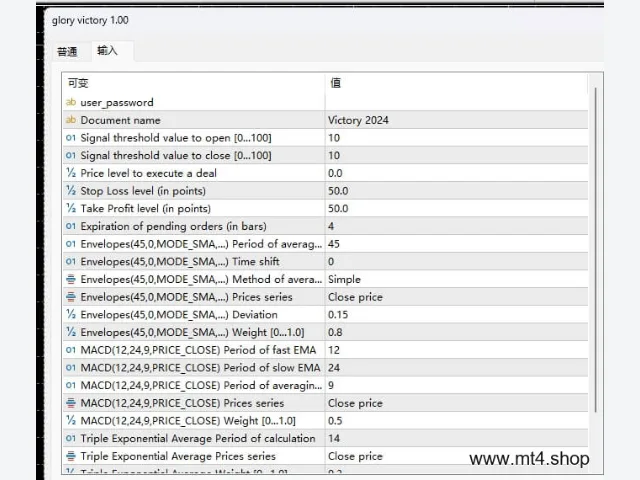
Task: Click the double icon for Stop Loss level
Action: (x=71, y=191)
